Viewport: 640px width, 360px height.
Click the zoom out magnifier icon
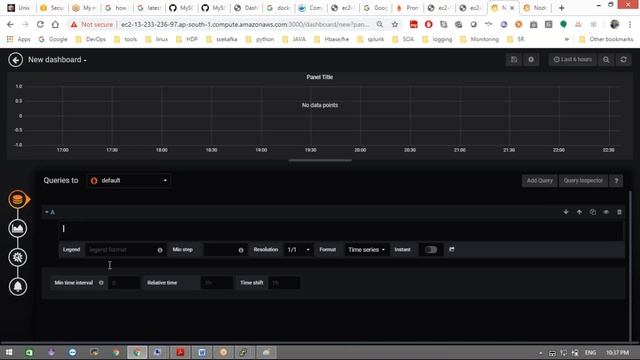(606, 60)
